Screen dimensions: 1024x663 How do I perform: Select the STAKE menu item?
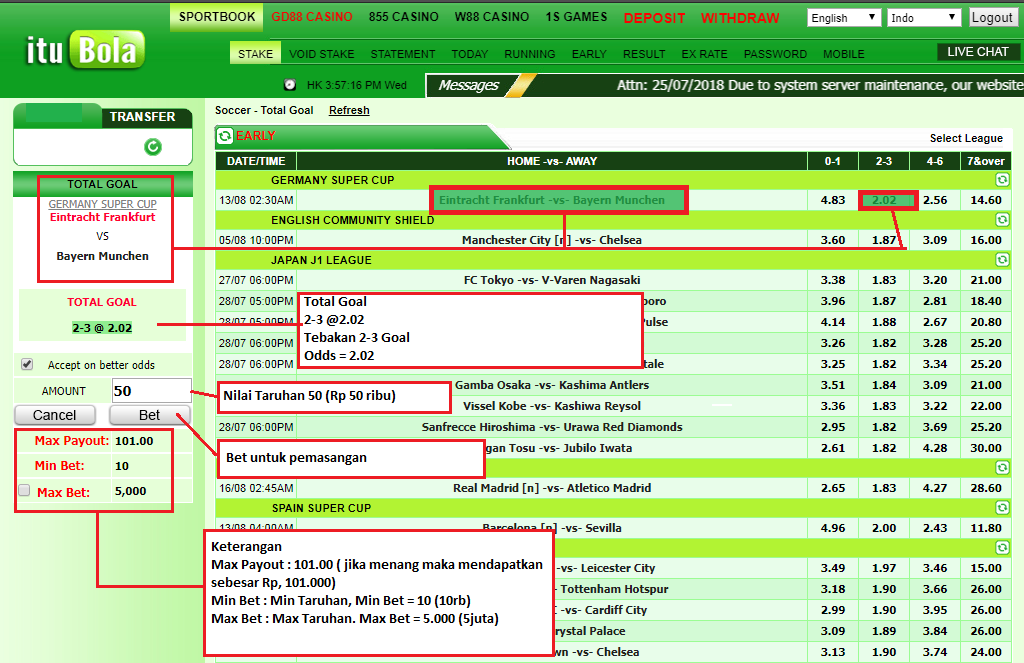pyautogui.click(x=255, y=54)
